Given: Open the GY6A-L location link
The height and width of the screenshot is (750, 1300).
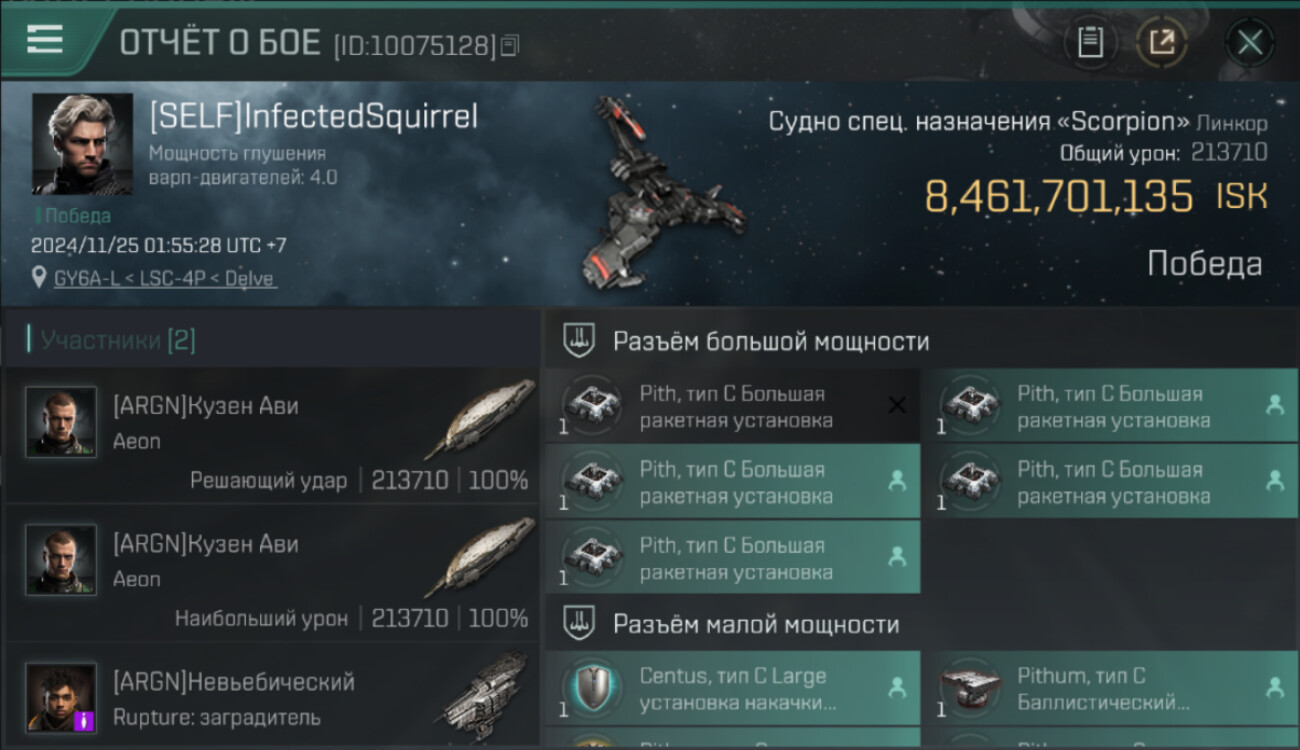Looking at the screenshot, I should pos(165,279).
